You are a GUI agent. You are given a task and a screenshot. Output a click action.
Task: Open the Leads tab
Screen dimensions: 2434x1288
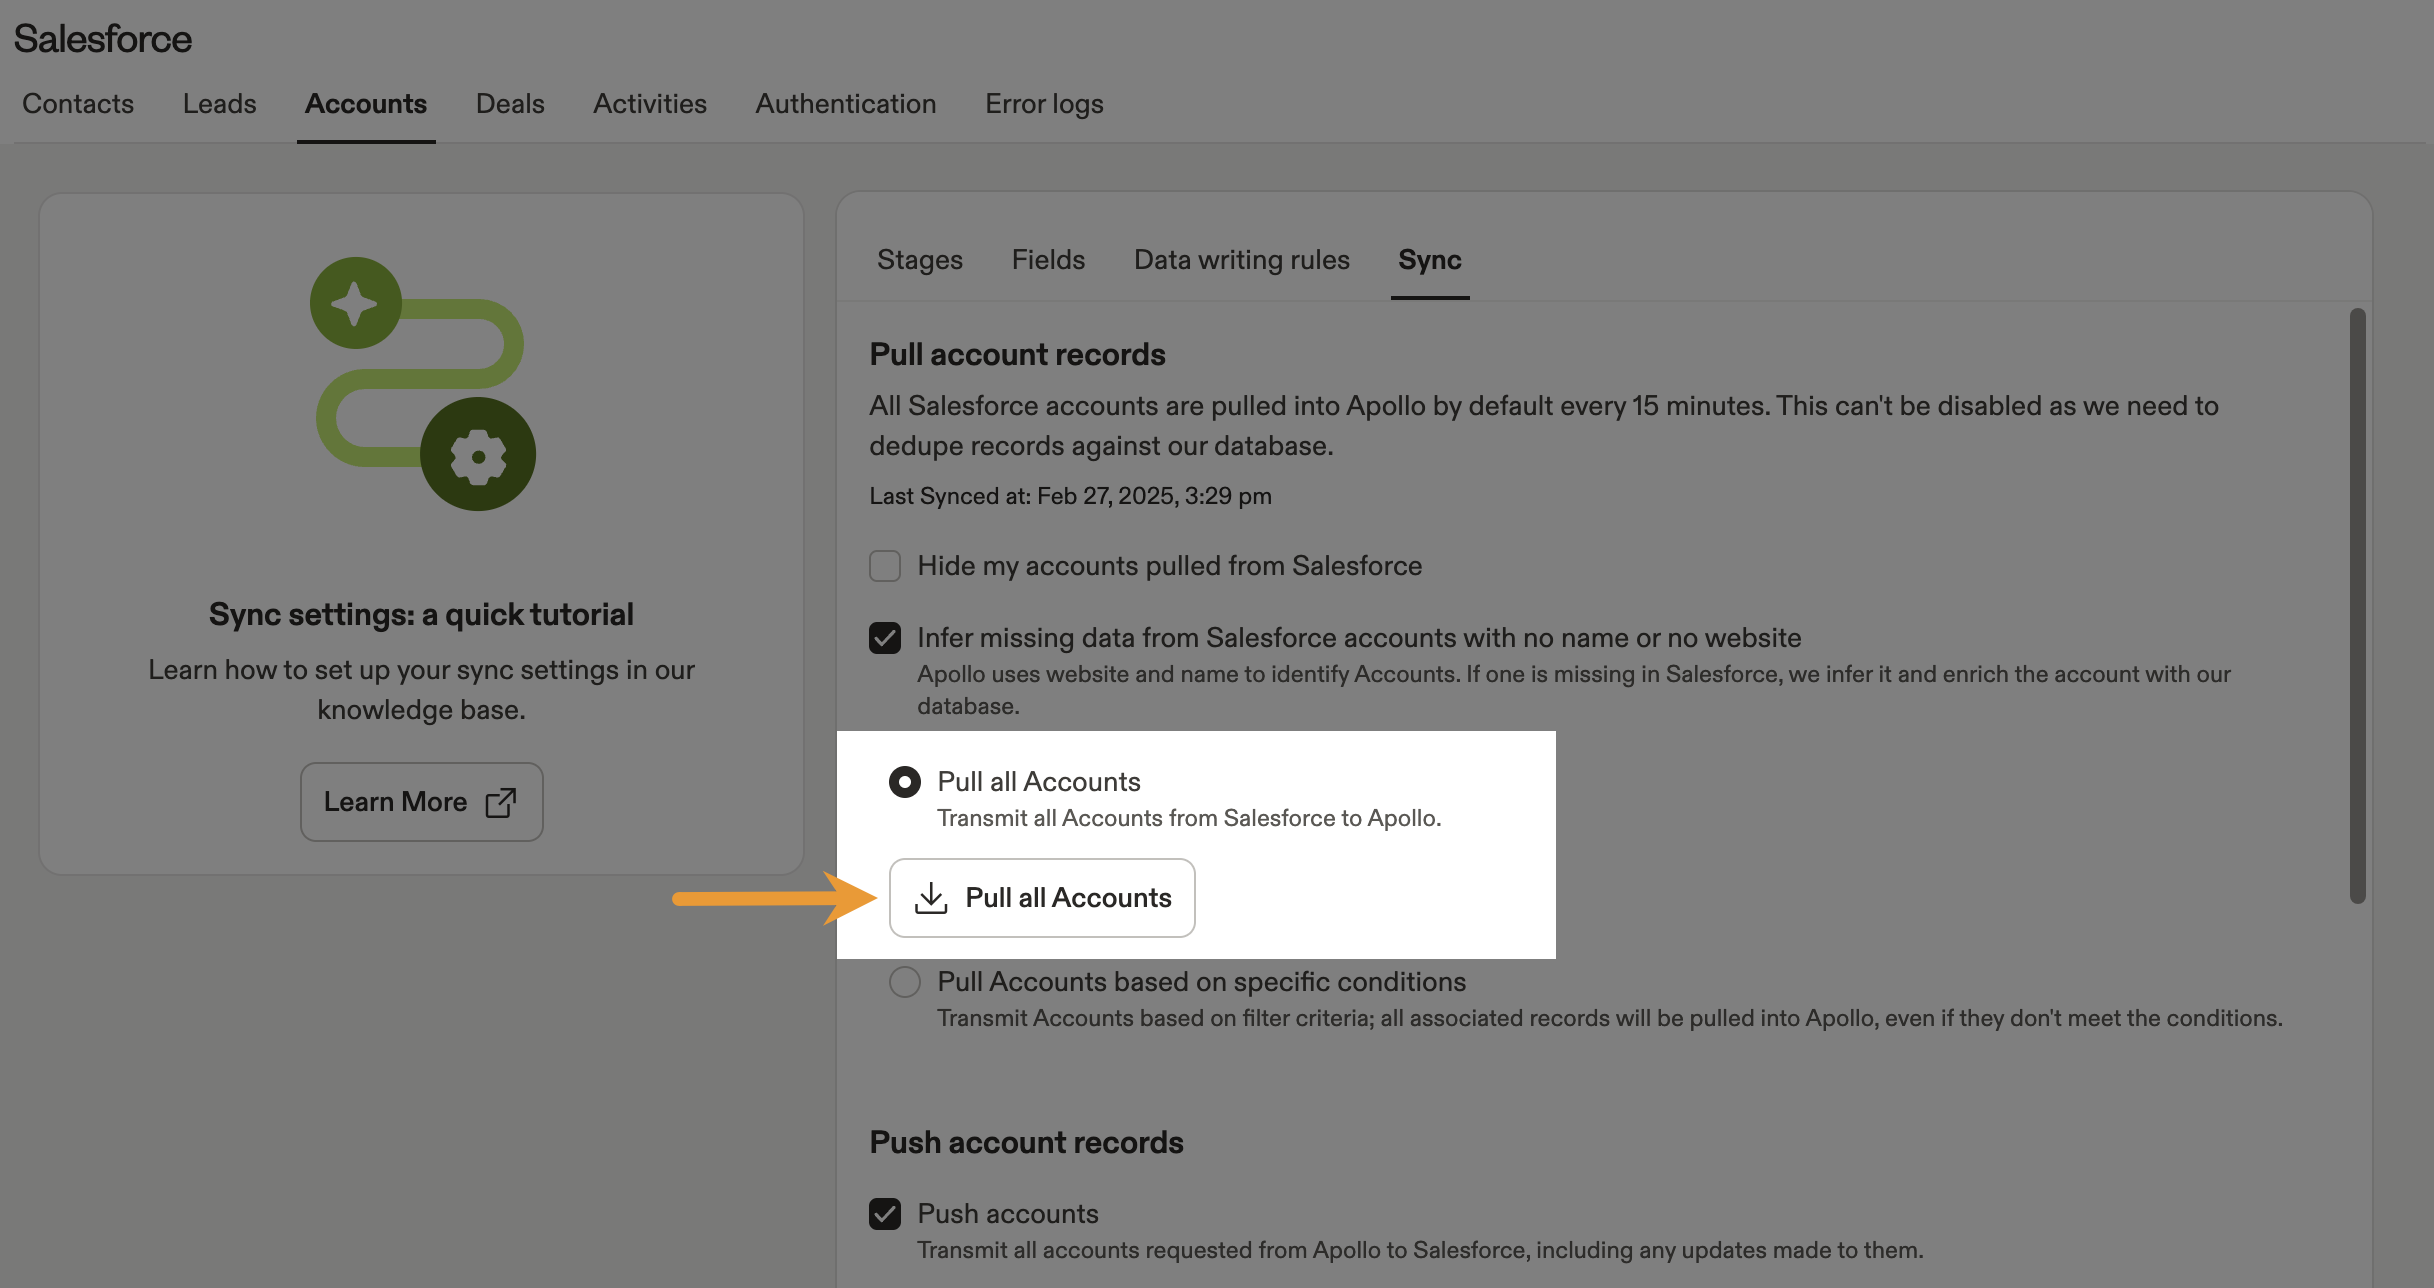pyautogui.click(x=220, y=104)
